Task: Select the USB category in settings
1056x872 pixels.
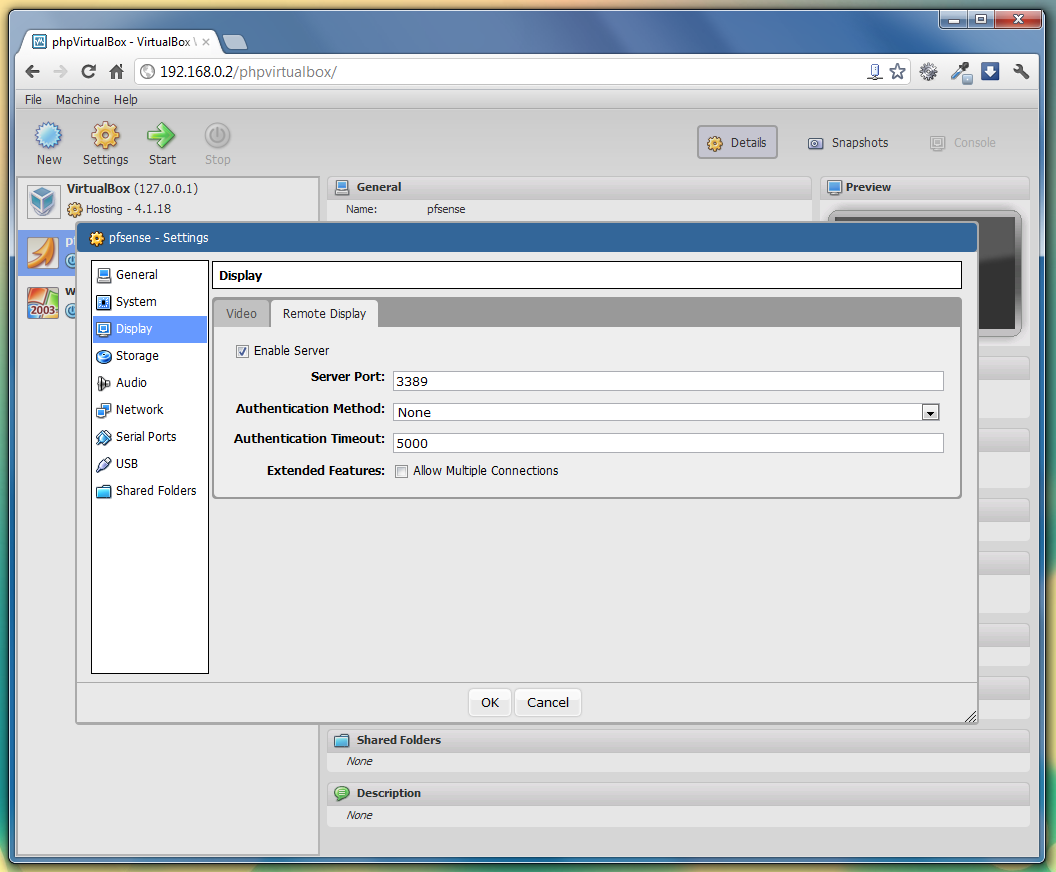Action: 150,463
